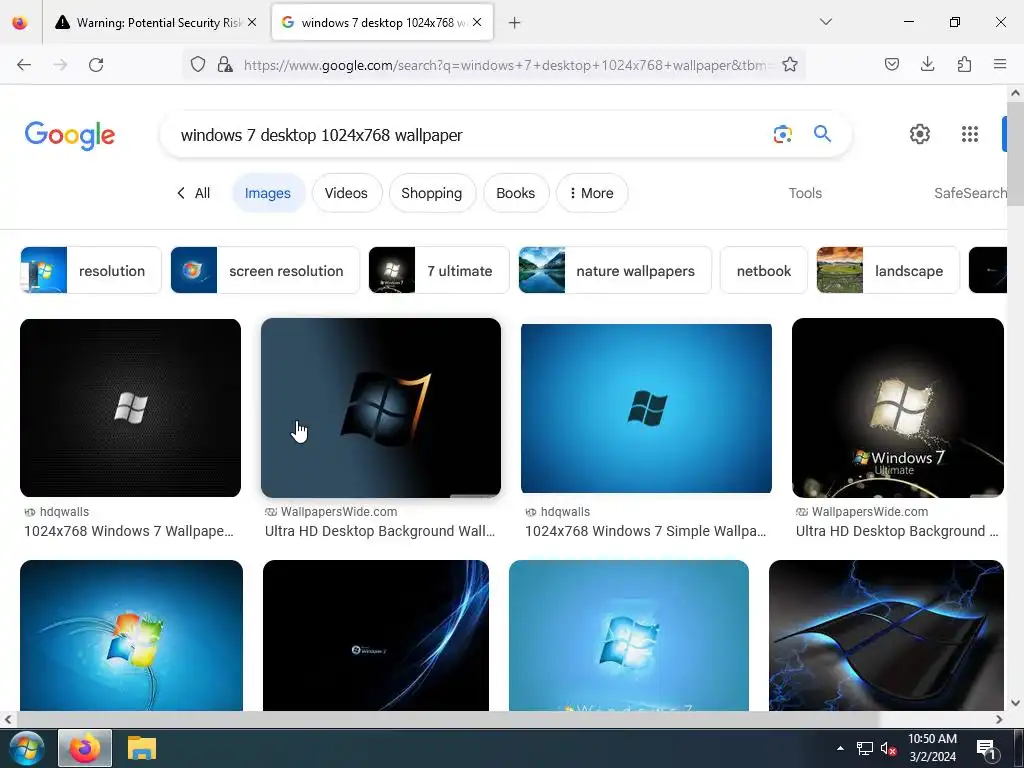
Task: Expand the More filters menu
Action: point(592,193)
